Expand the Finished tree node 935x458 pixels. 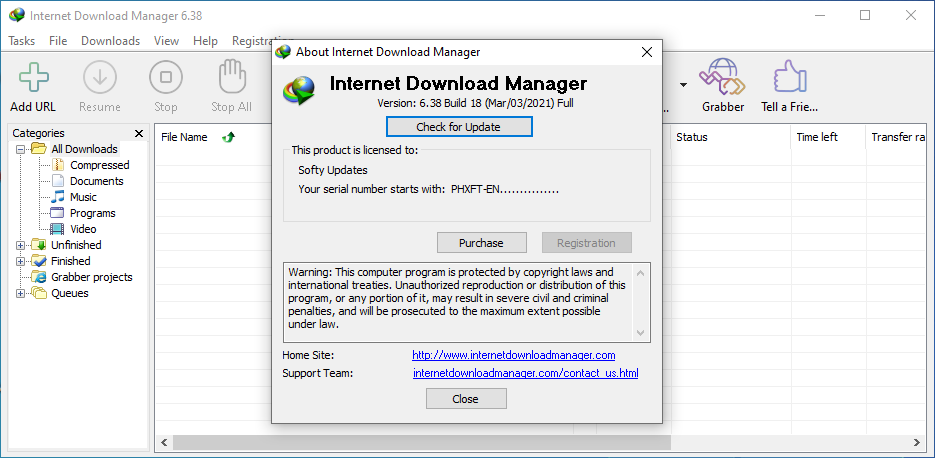pyautogui.click(x=21, y=261)
